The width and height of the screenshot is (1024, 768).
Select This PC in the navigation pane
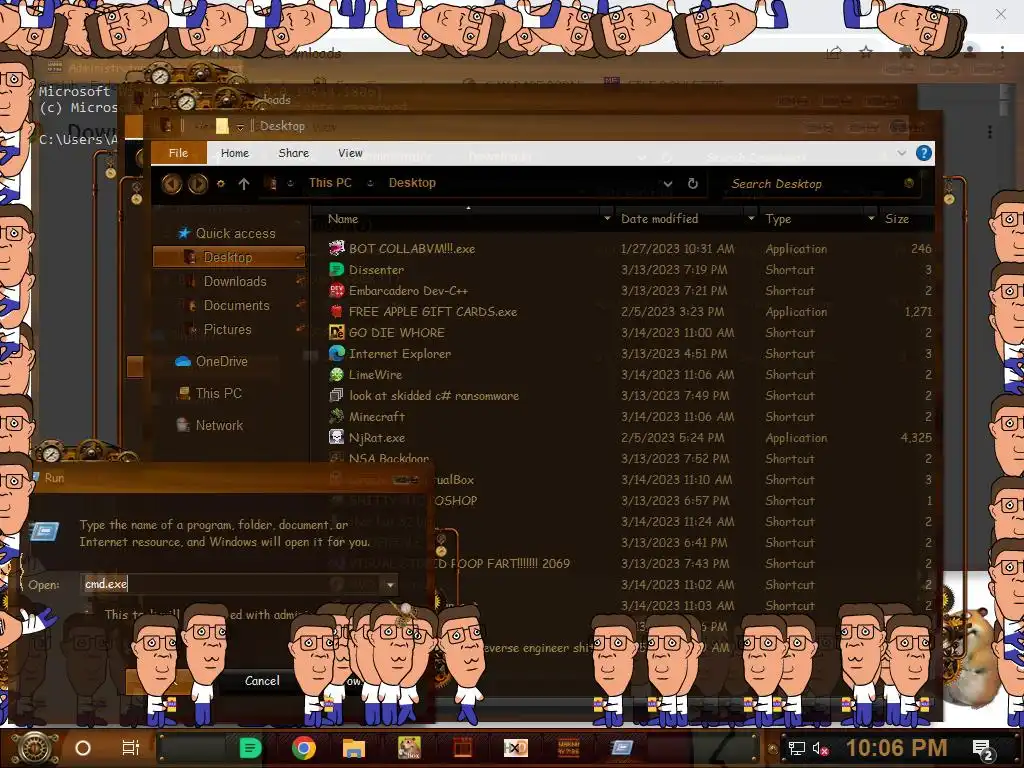click(x=218, y=393)
